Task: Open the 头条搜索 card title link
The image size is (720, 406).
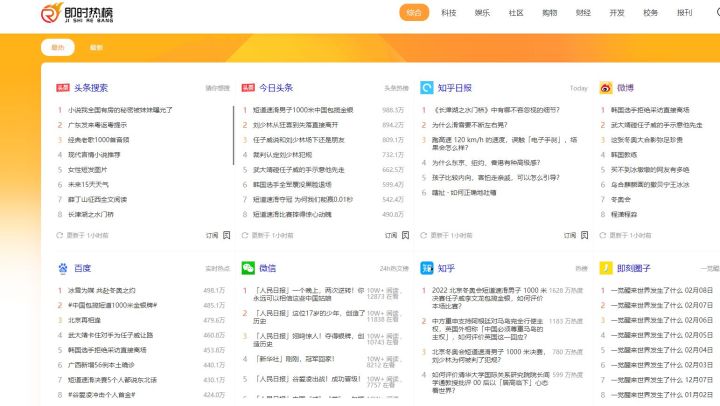Action: 91,88
